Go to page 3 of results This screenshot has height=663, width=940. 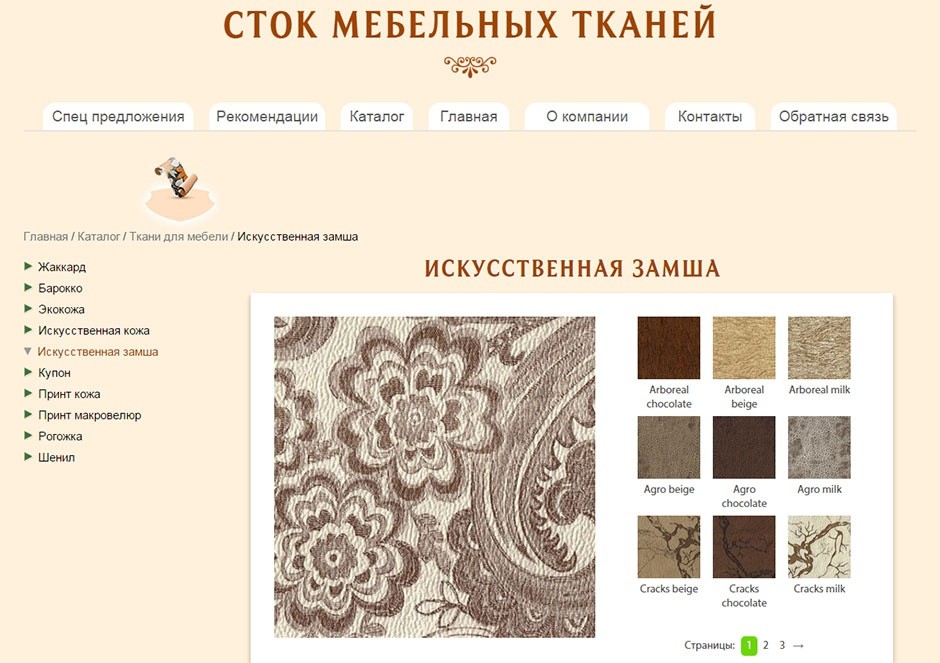[x=782, y=646]
